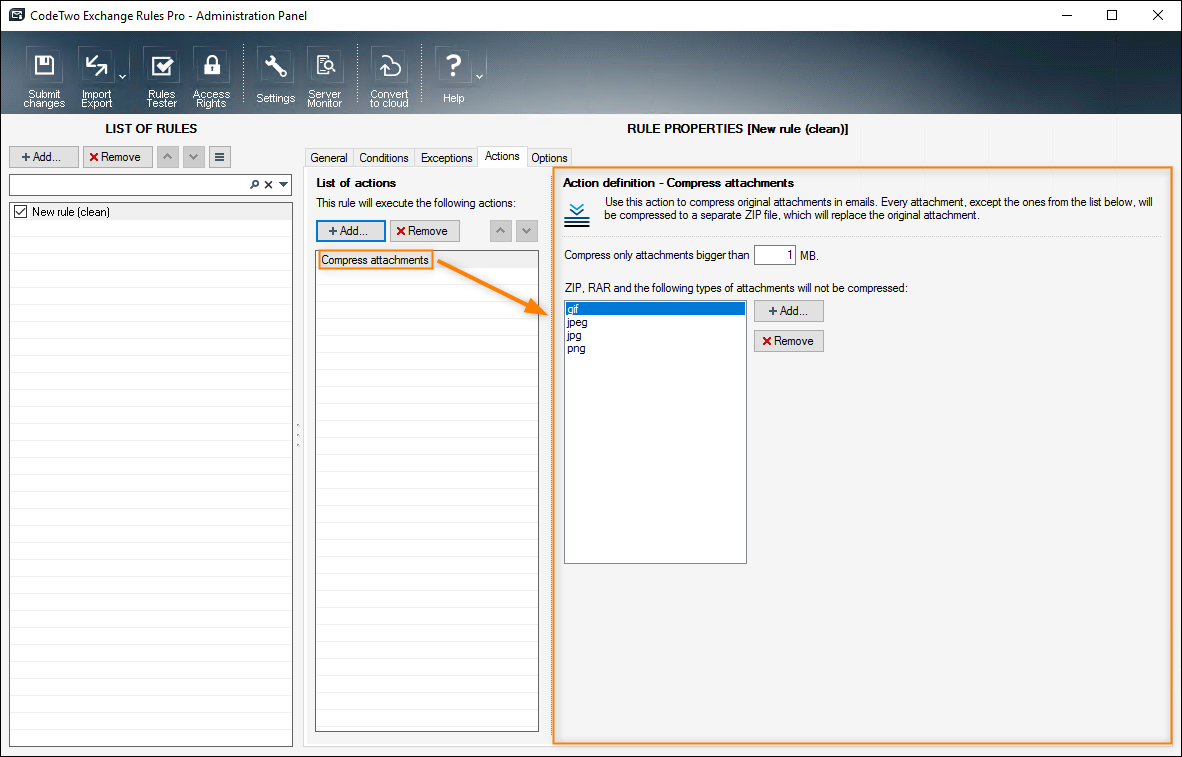This screenshot has width=1182, height=757.
Task: Move the action down in the actions list
Action: coord(527,231)
